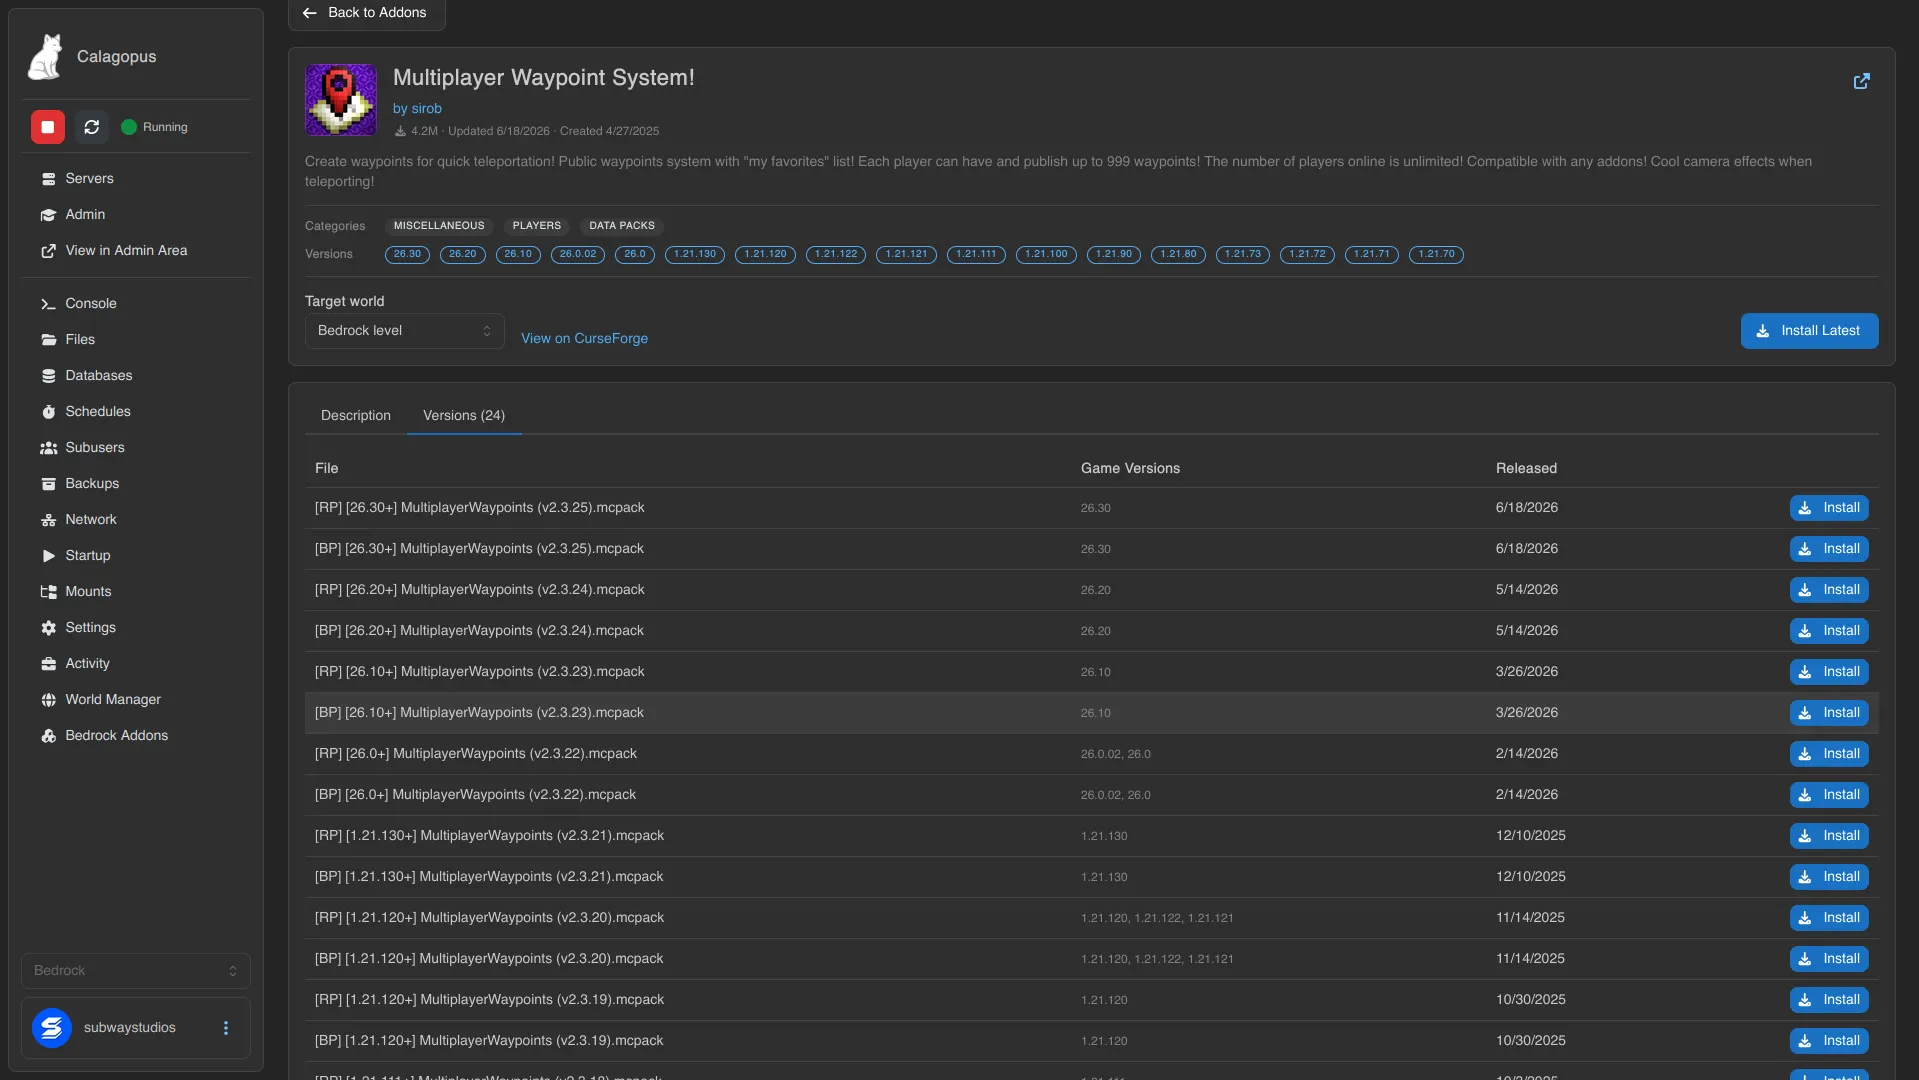Open the Bedrock server selector dropdown
Image resolution: width=1919 pixels, height=1080 pixels.
point(136,971)
